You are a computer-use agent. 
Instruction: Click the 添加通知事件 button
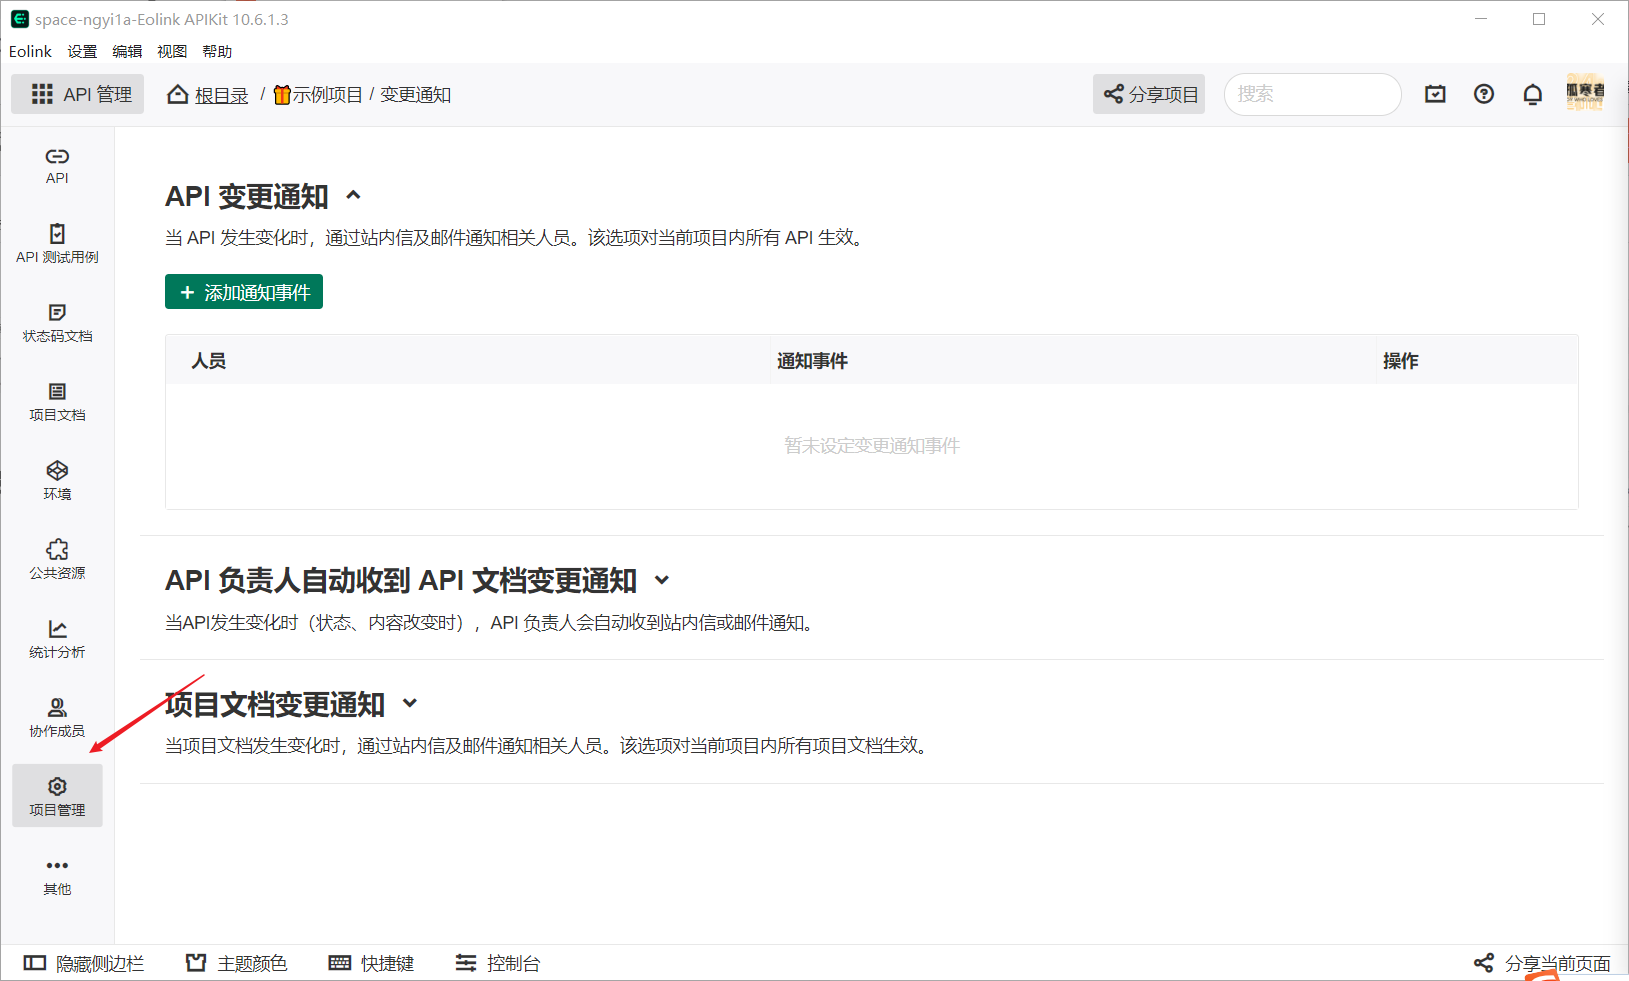[x=243, y=291]
